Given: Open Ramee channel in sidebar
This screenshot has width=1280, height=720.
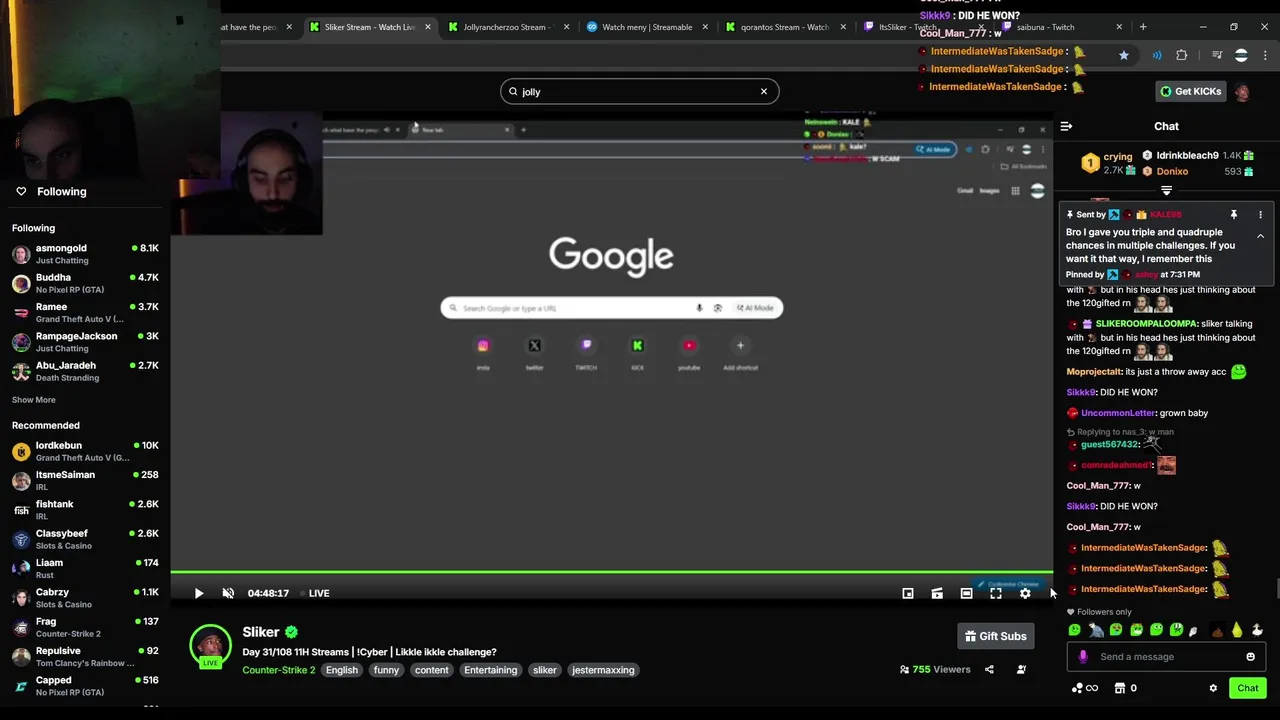Looking at the screenshot, I should [85, 313].
